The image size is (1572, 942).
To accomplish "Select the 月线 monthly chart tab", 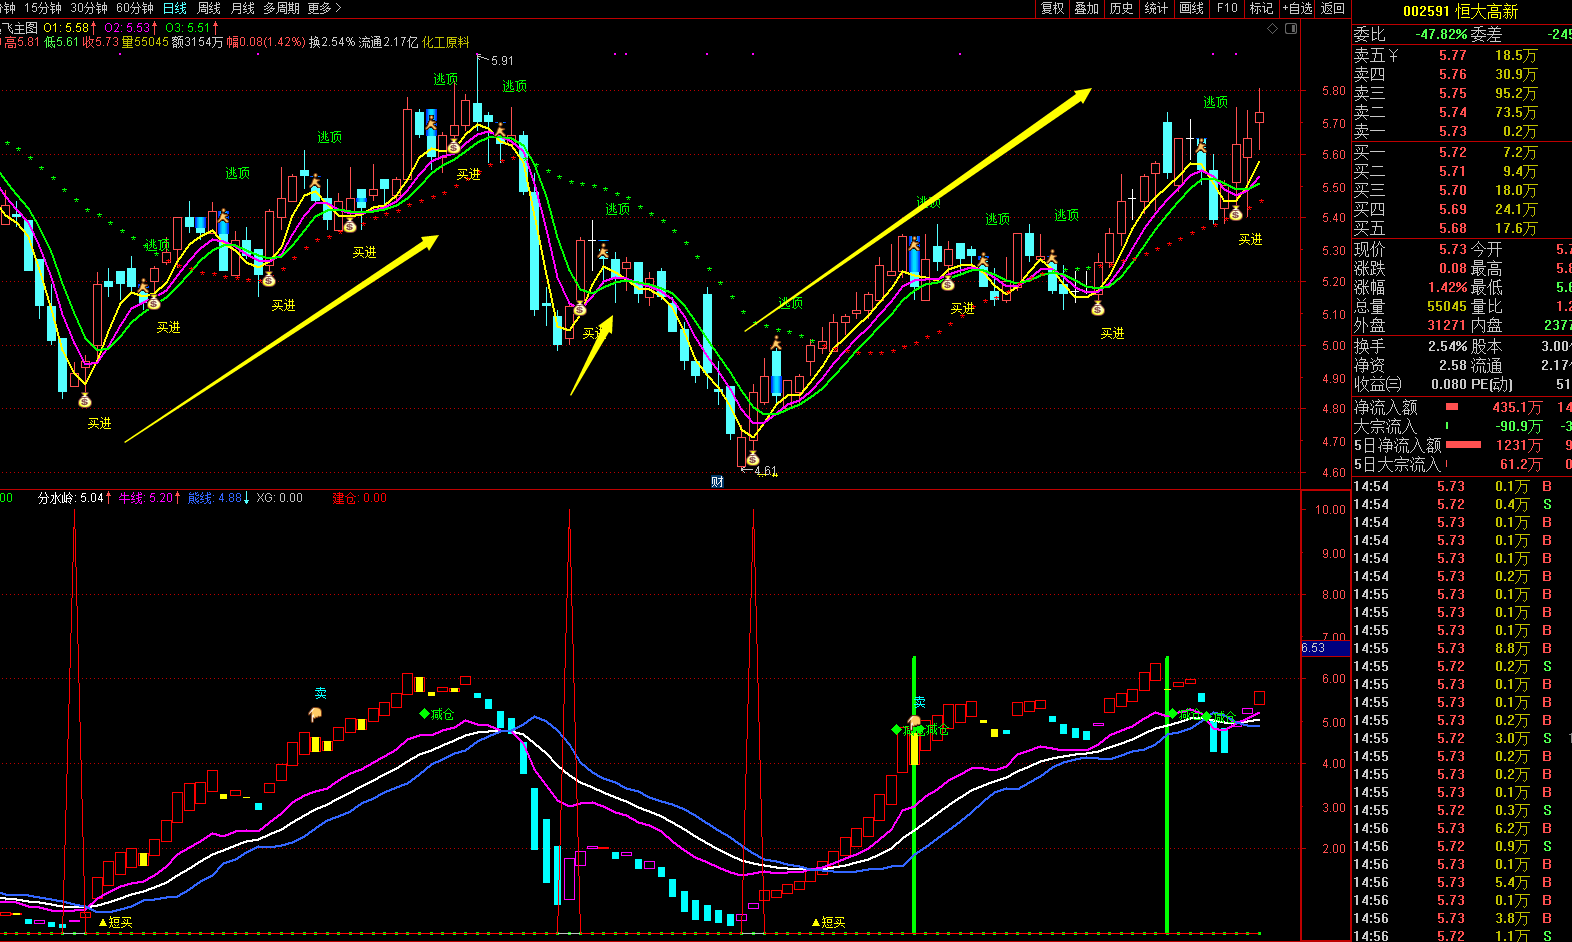I will (x=243, y=8).
